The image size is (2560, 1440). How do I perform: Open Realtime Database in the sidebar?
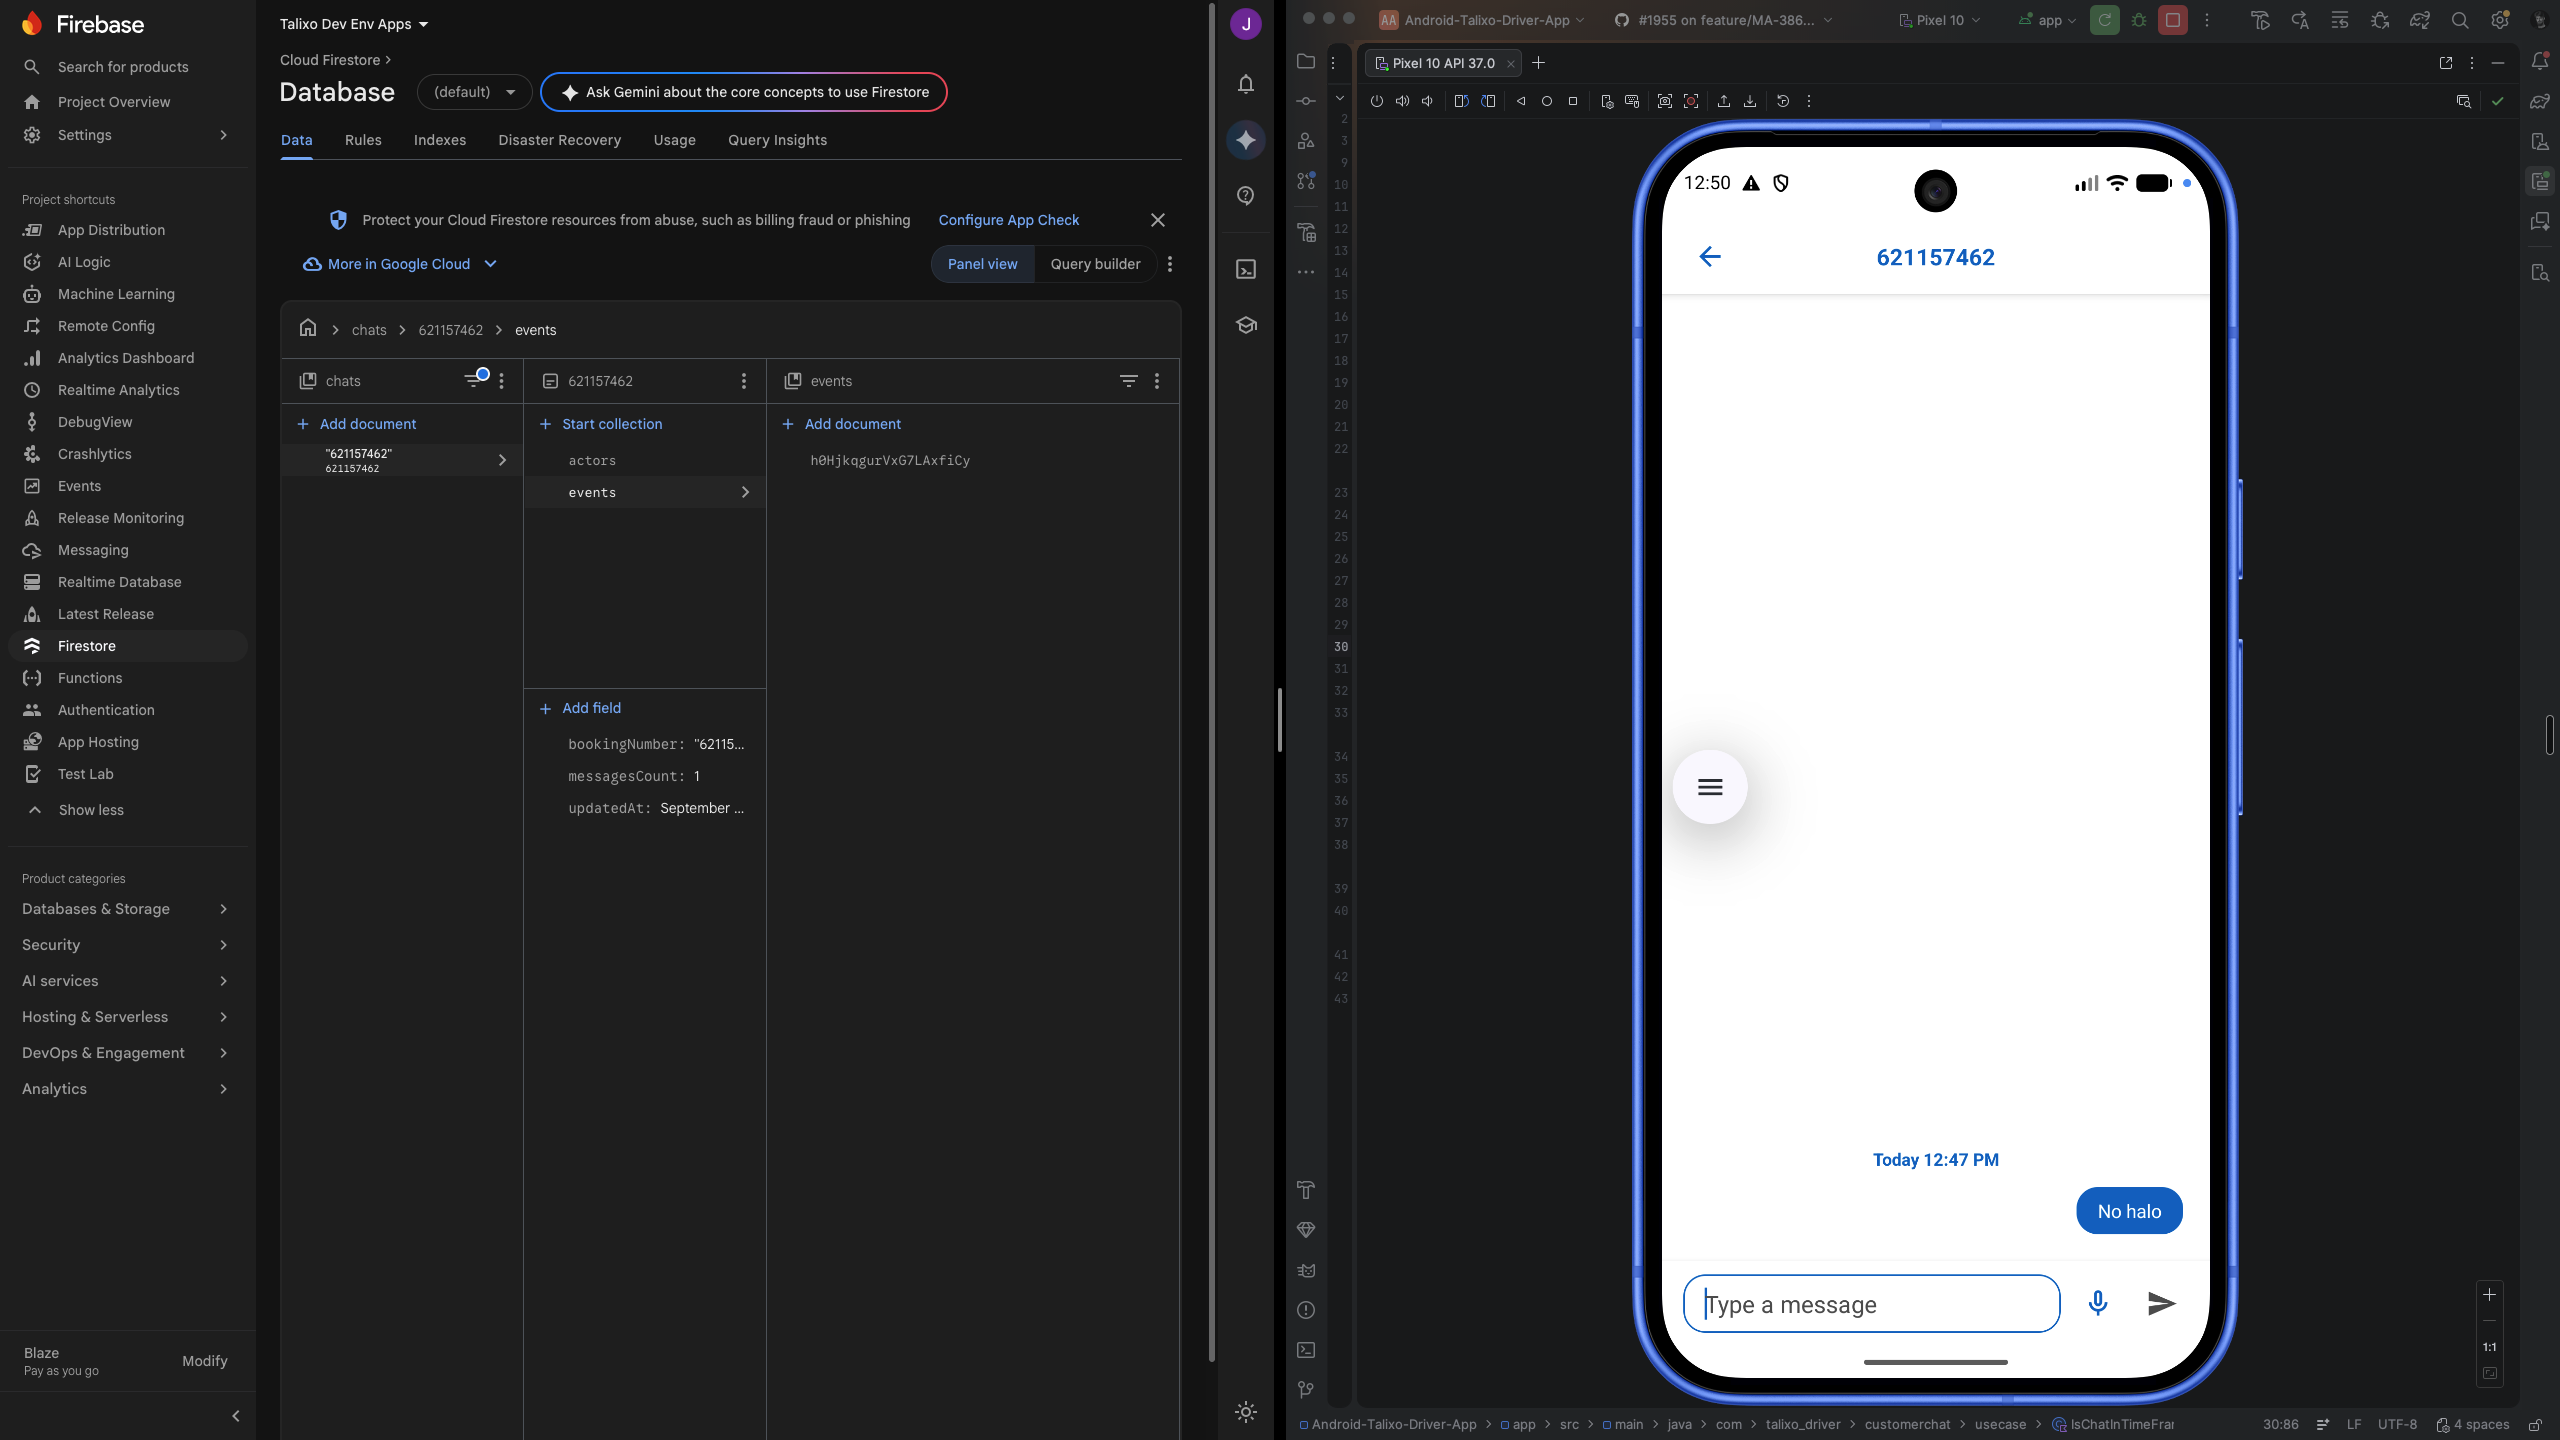click(120, 582)
